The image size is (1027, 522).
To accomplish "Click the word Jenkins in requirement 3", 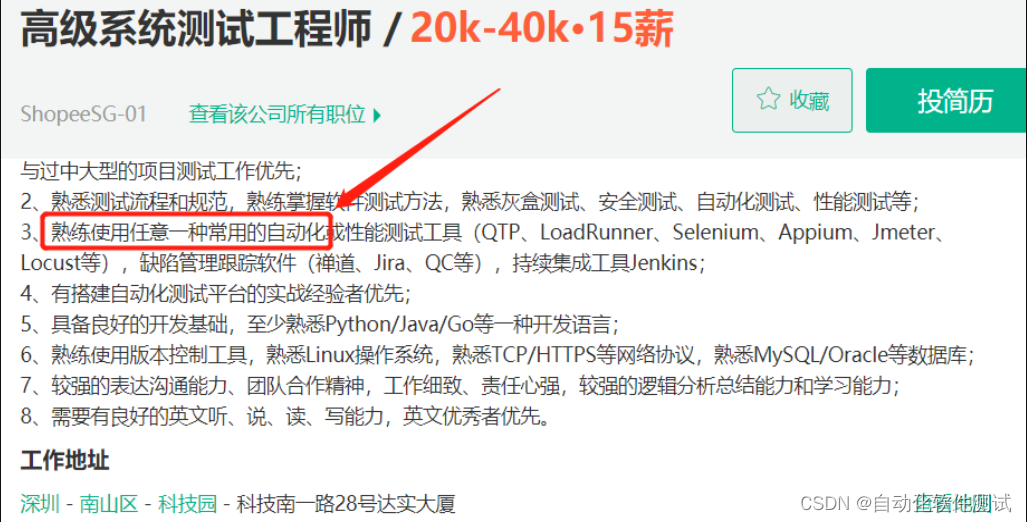I will click(x=663, y=263).
